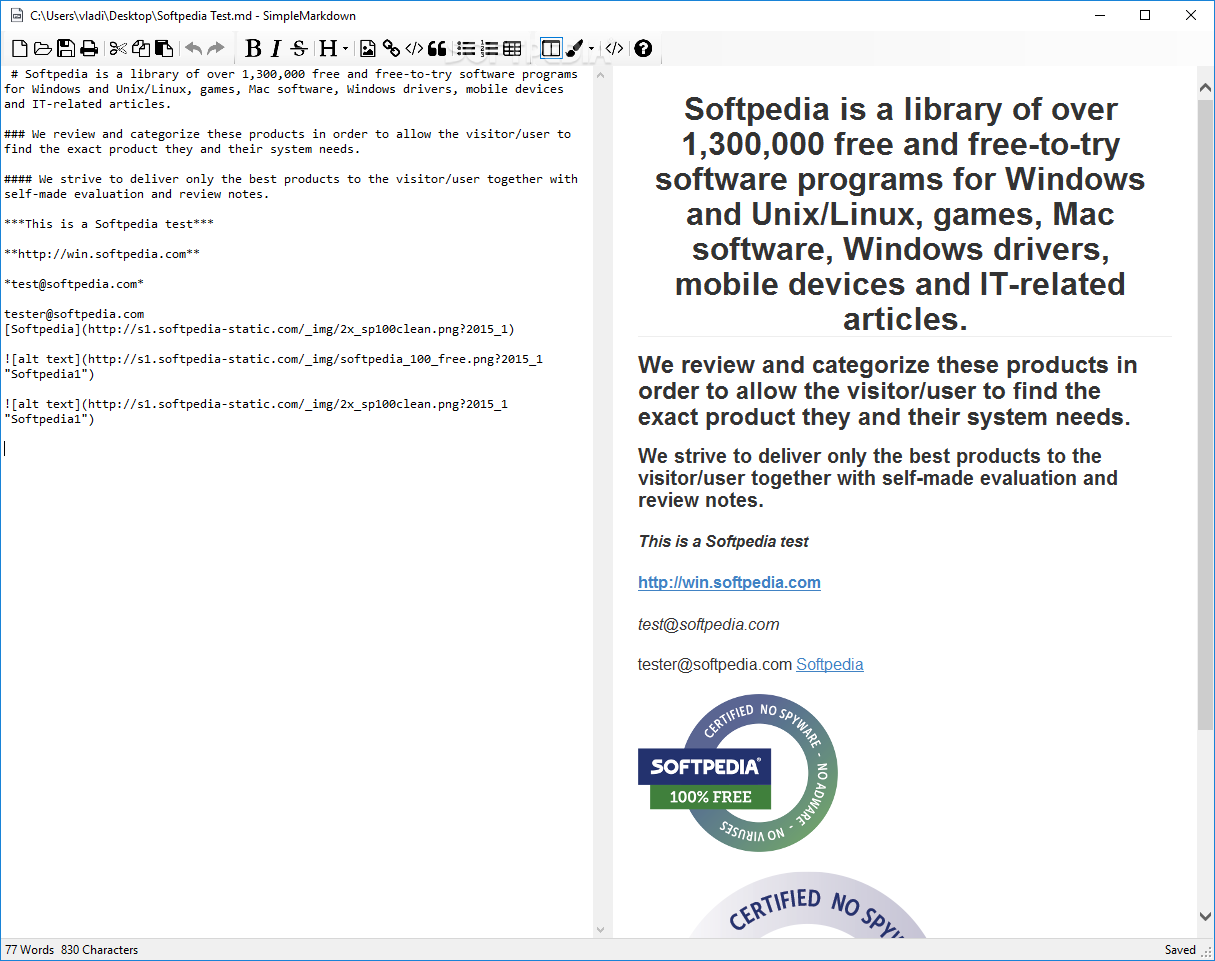
Task: Click editor line 'tester@softpedia.com'
Action: pyautogui.click(x=74, y=314)
